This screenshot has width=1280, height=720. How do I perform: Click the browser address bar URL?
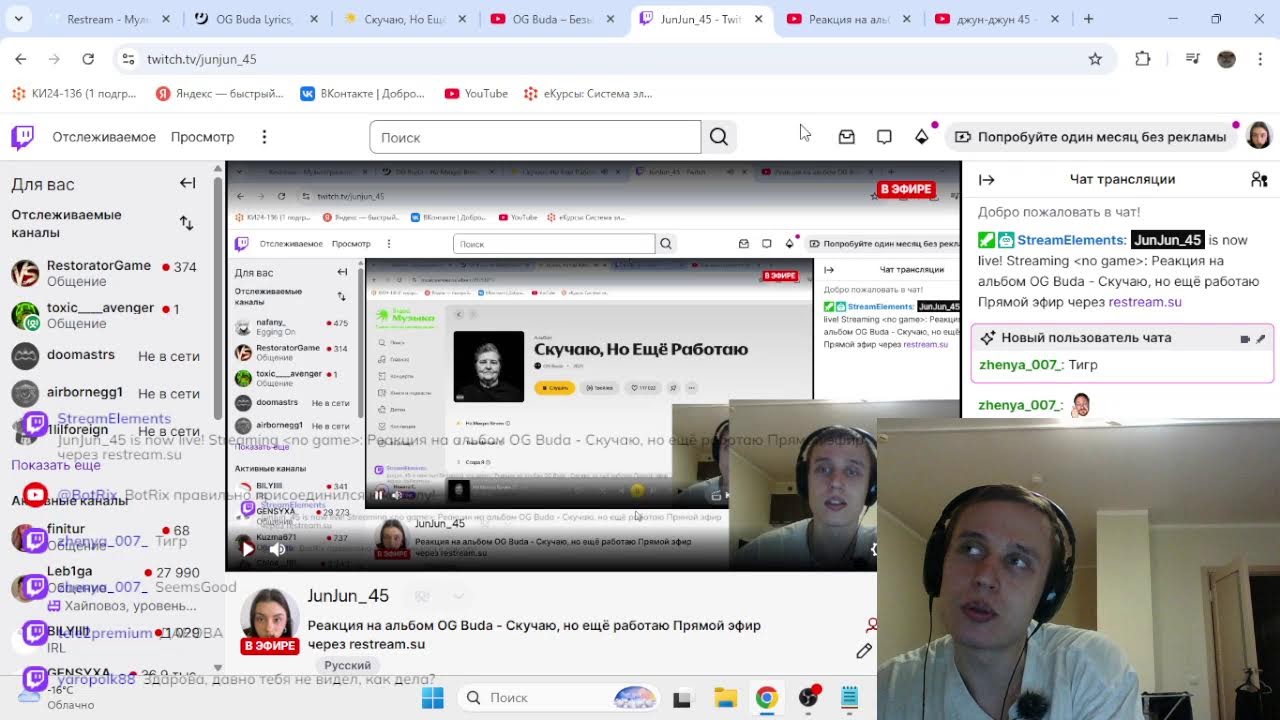202,59
